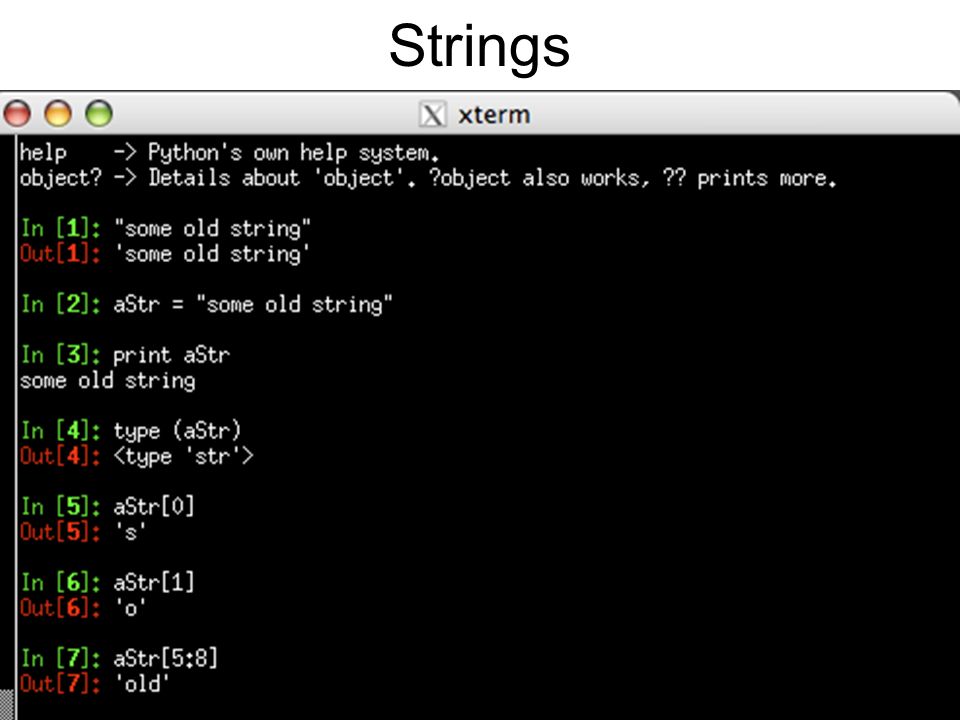Click the X11 icon in title bar
Image resolution: width=960 pixels, height=720 pixels.
click(432, 114)
